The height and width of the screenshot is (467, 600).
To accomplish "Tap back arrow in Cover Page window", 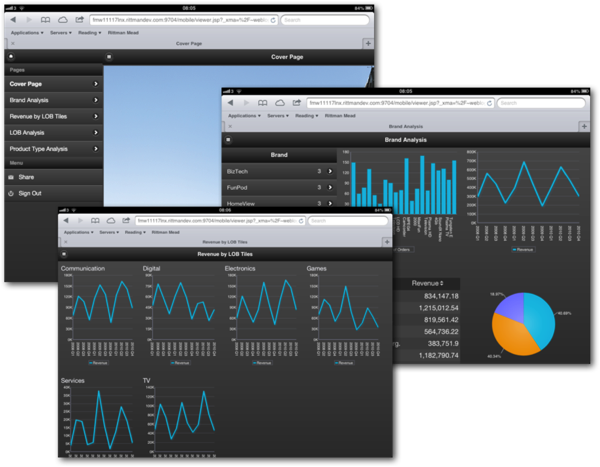I will tap(13, 20).
